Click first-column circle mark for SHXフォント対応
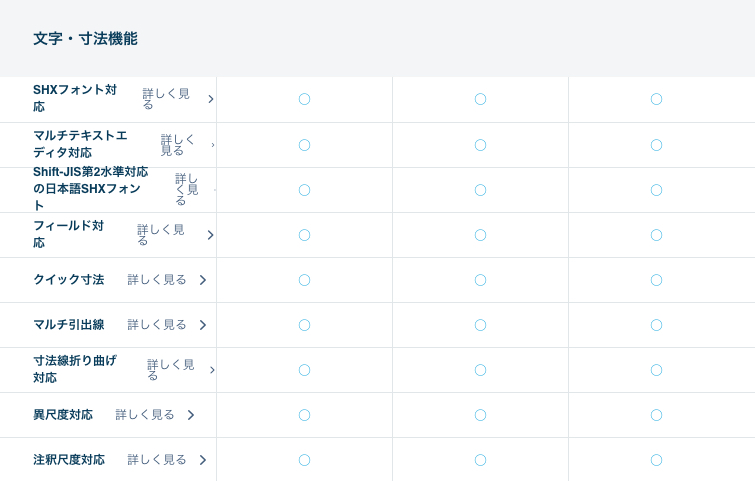This screenshot has height=481, width=755. pyautogui.click(x=304, y=99)
